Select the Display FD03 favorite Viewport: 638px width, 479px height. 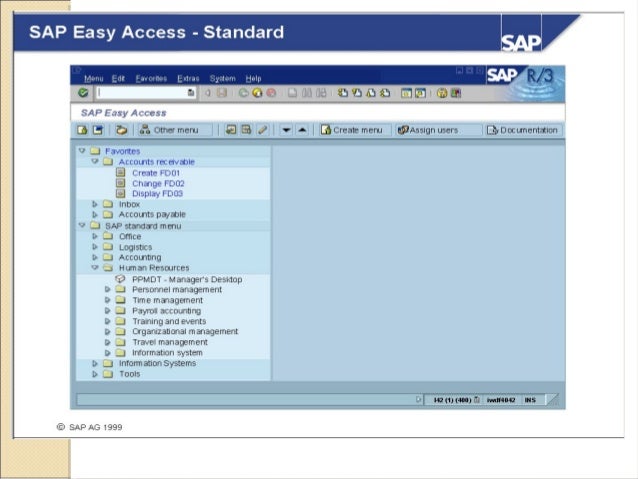(x=157, y=194)
